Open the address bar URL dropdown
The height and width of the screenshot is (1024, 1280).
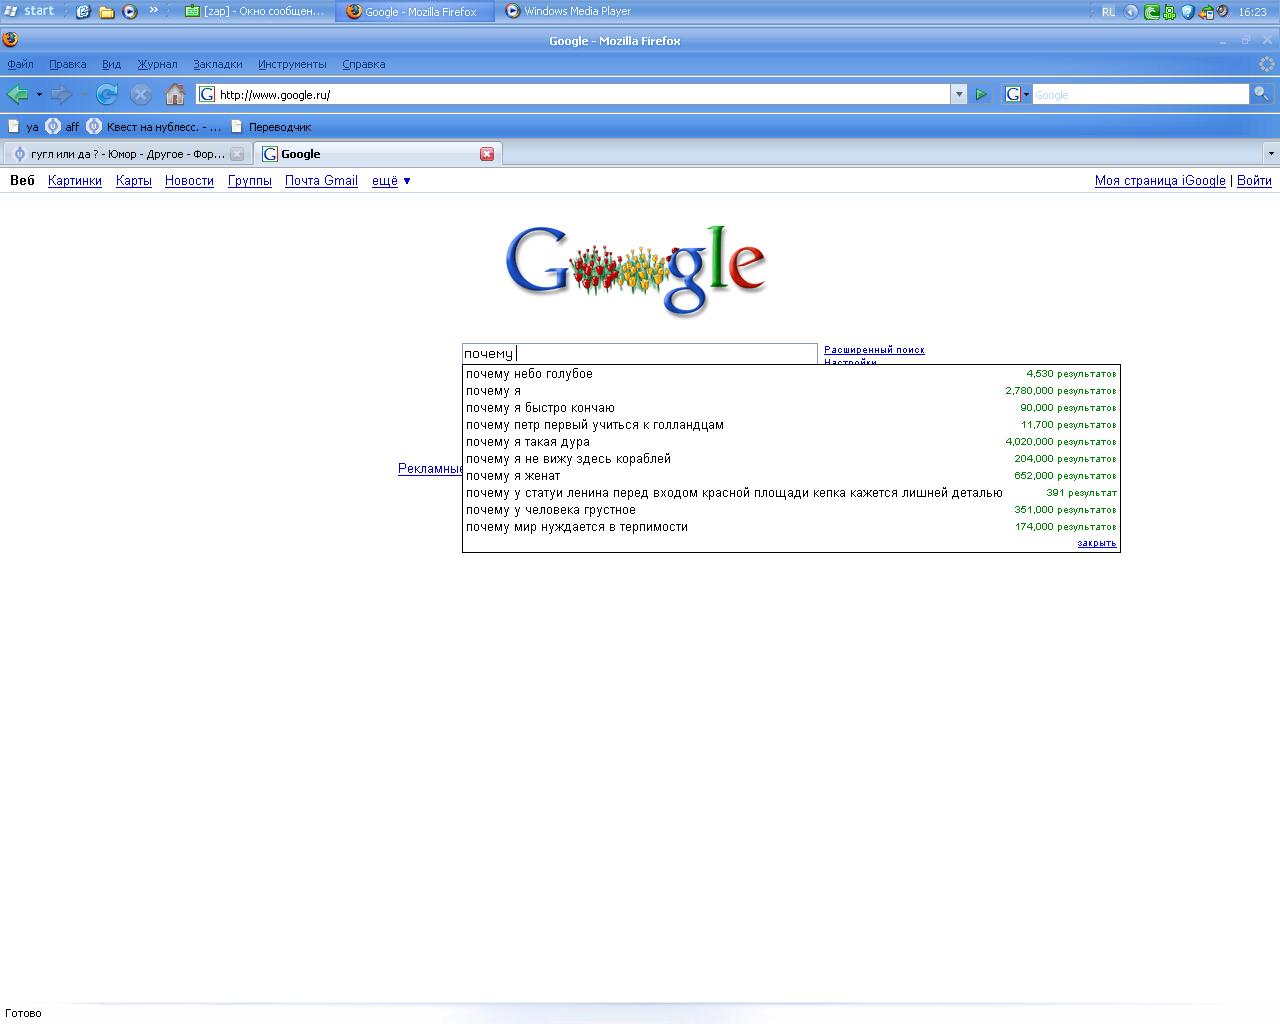(958, 94)
